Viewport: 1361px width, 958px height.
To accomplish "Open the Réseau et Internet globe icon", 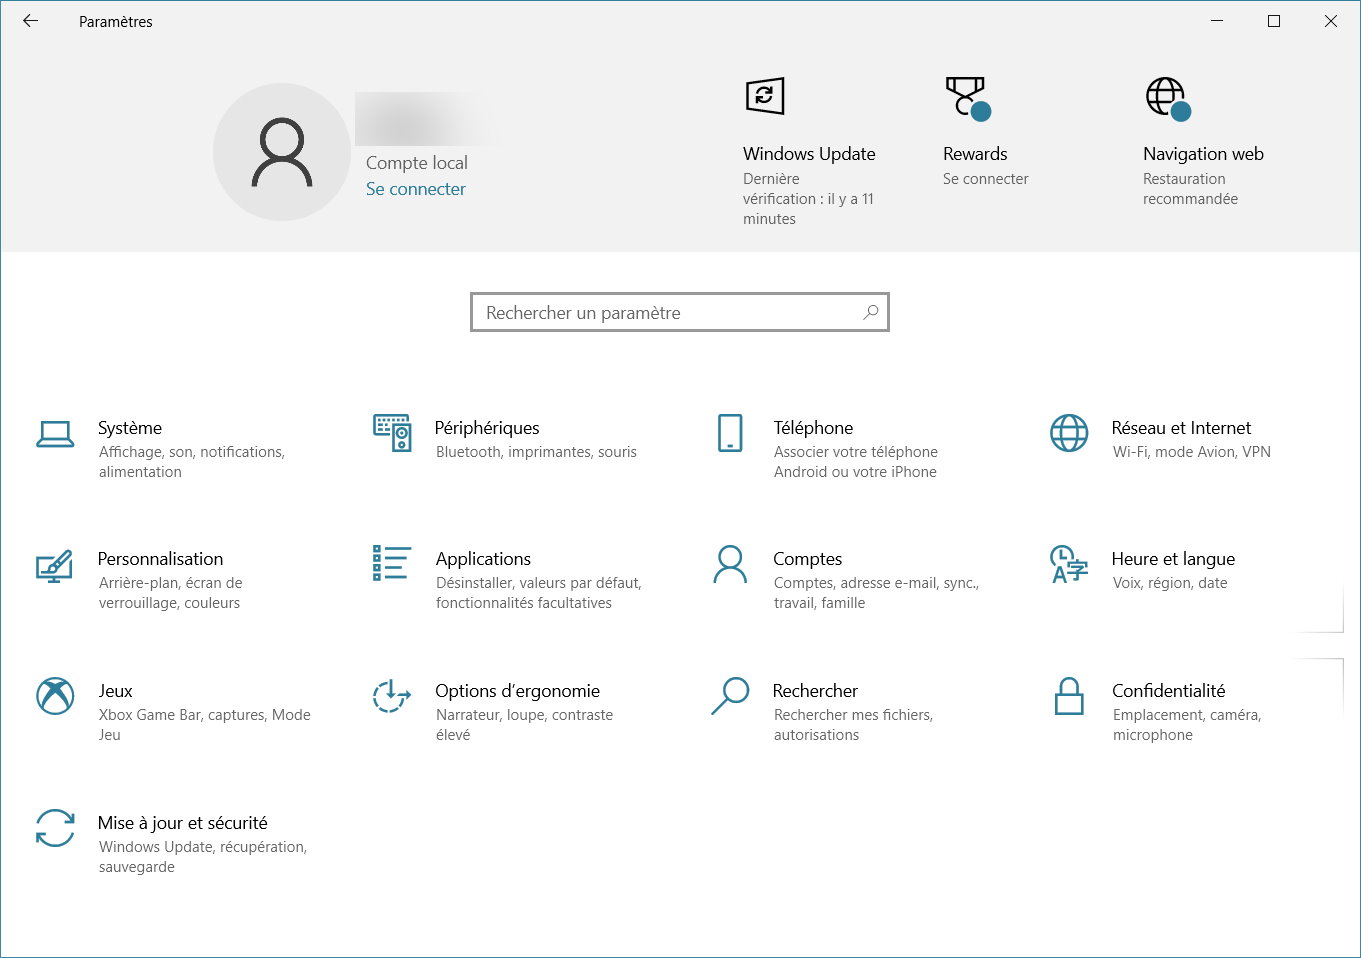I will 1069,433.
